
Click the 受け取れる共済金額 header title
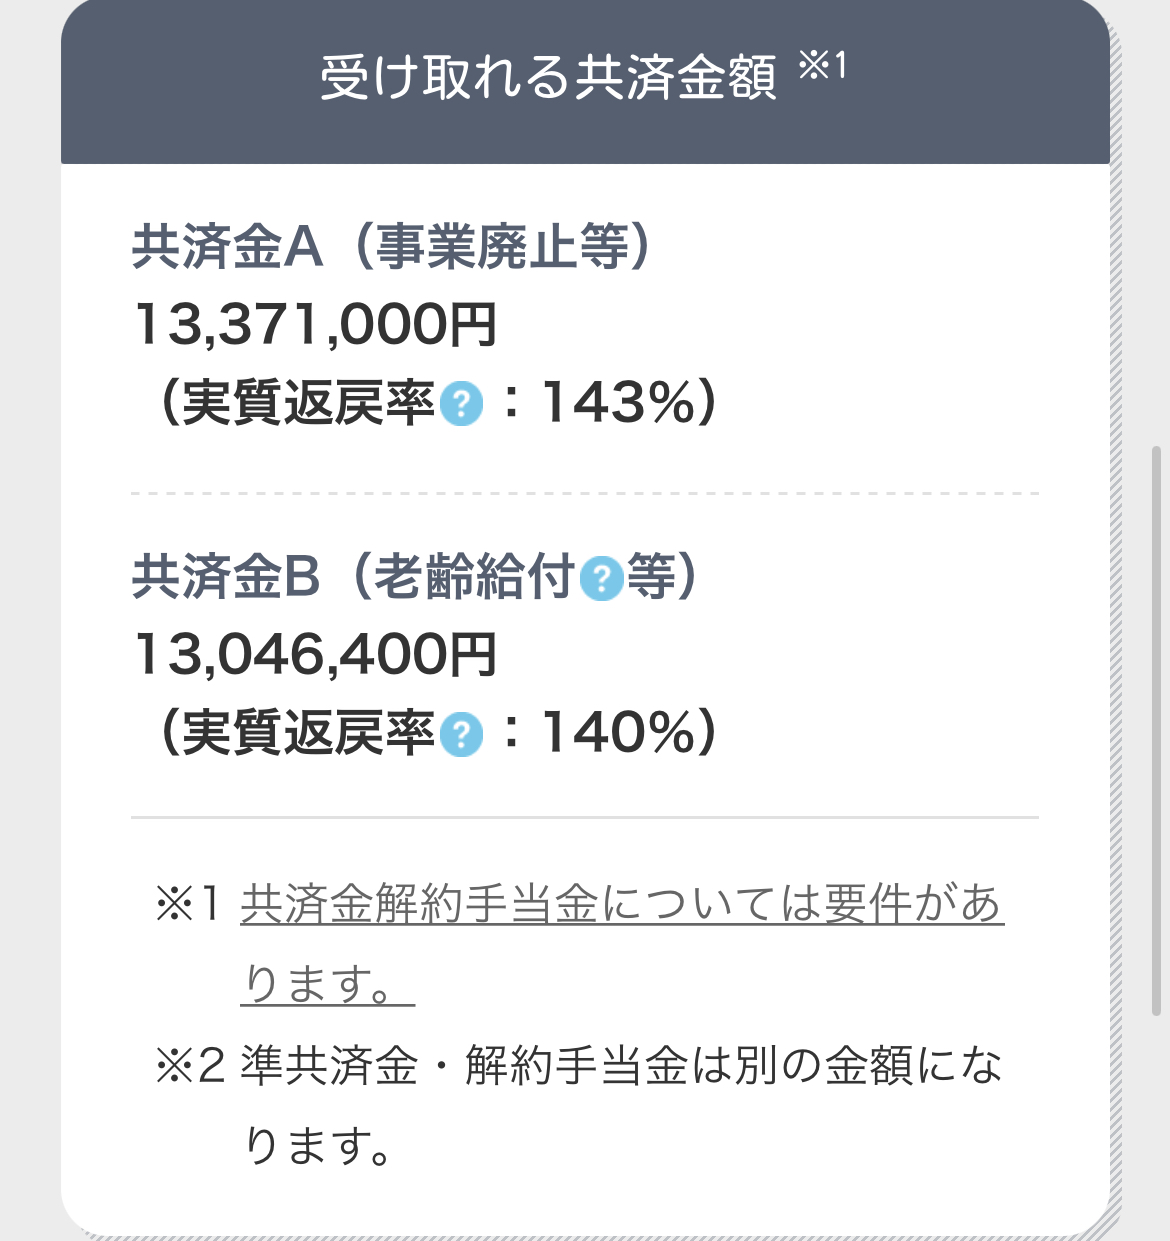click(548, 77)
